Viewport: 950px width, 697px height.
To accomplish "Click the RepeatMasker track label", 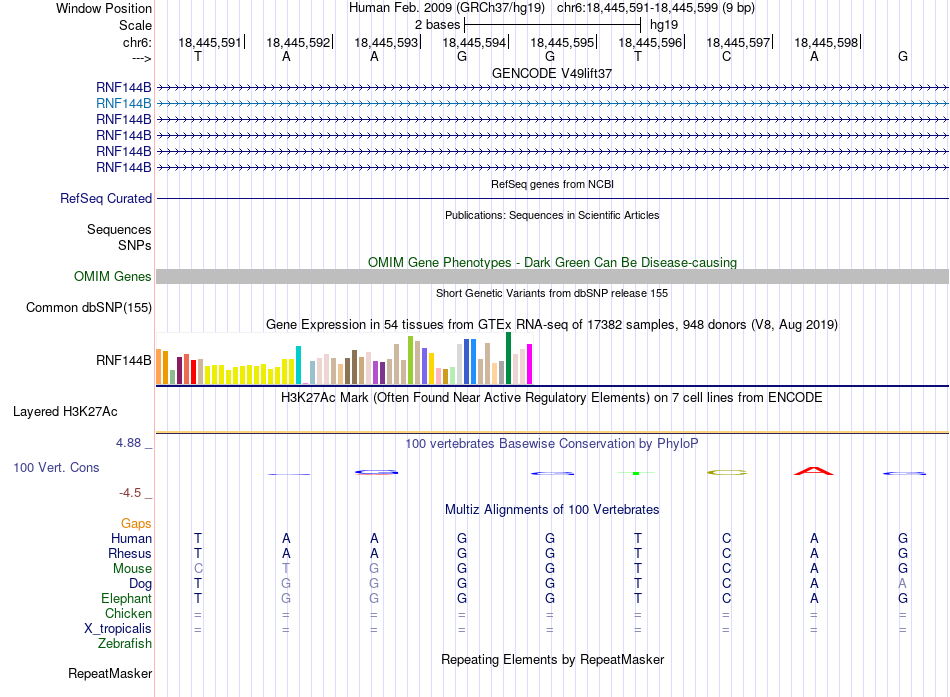I will point(110,673).
